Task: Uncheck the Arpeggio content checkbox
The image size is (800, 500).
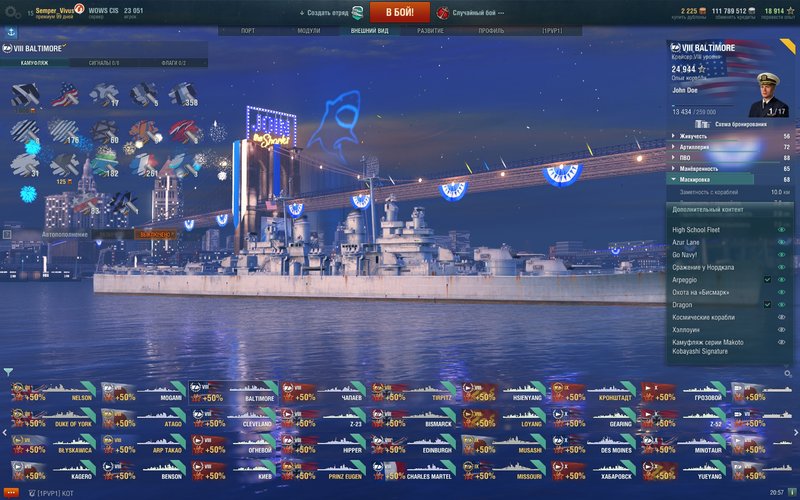Action: tap(767, 280)
